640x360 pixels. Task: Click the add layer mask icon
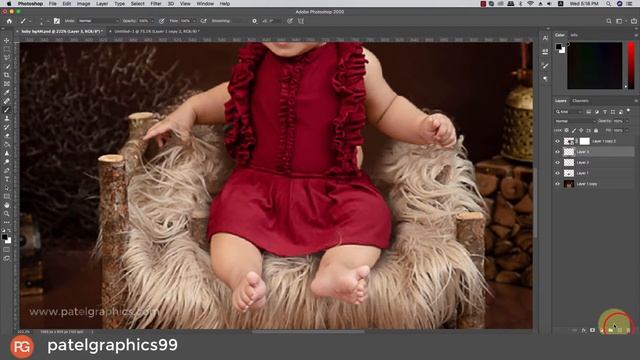click(x=592, y=330)
